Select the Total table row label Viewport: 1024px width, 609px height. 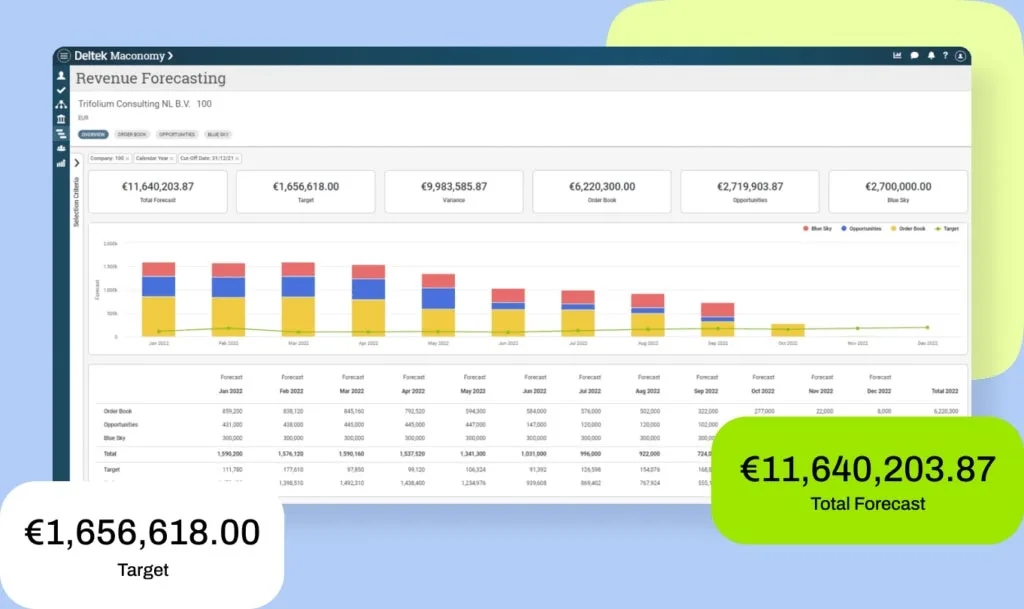click(110, 454)
